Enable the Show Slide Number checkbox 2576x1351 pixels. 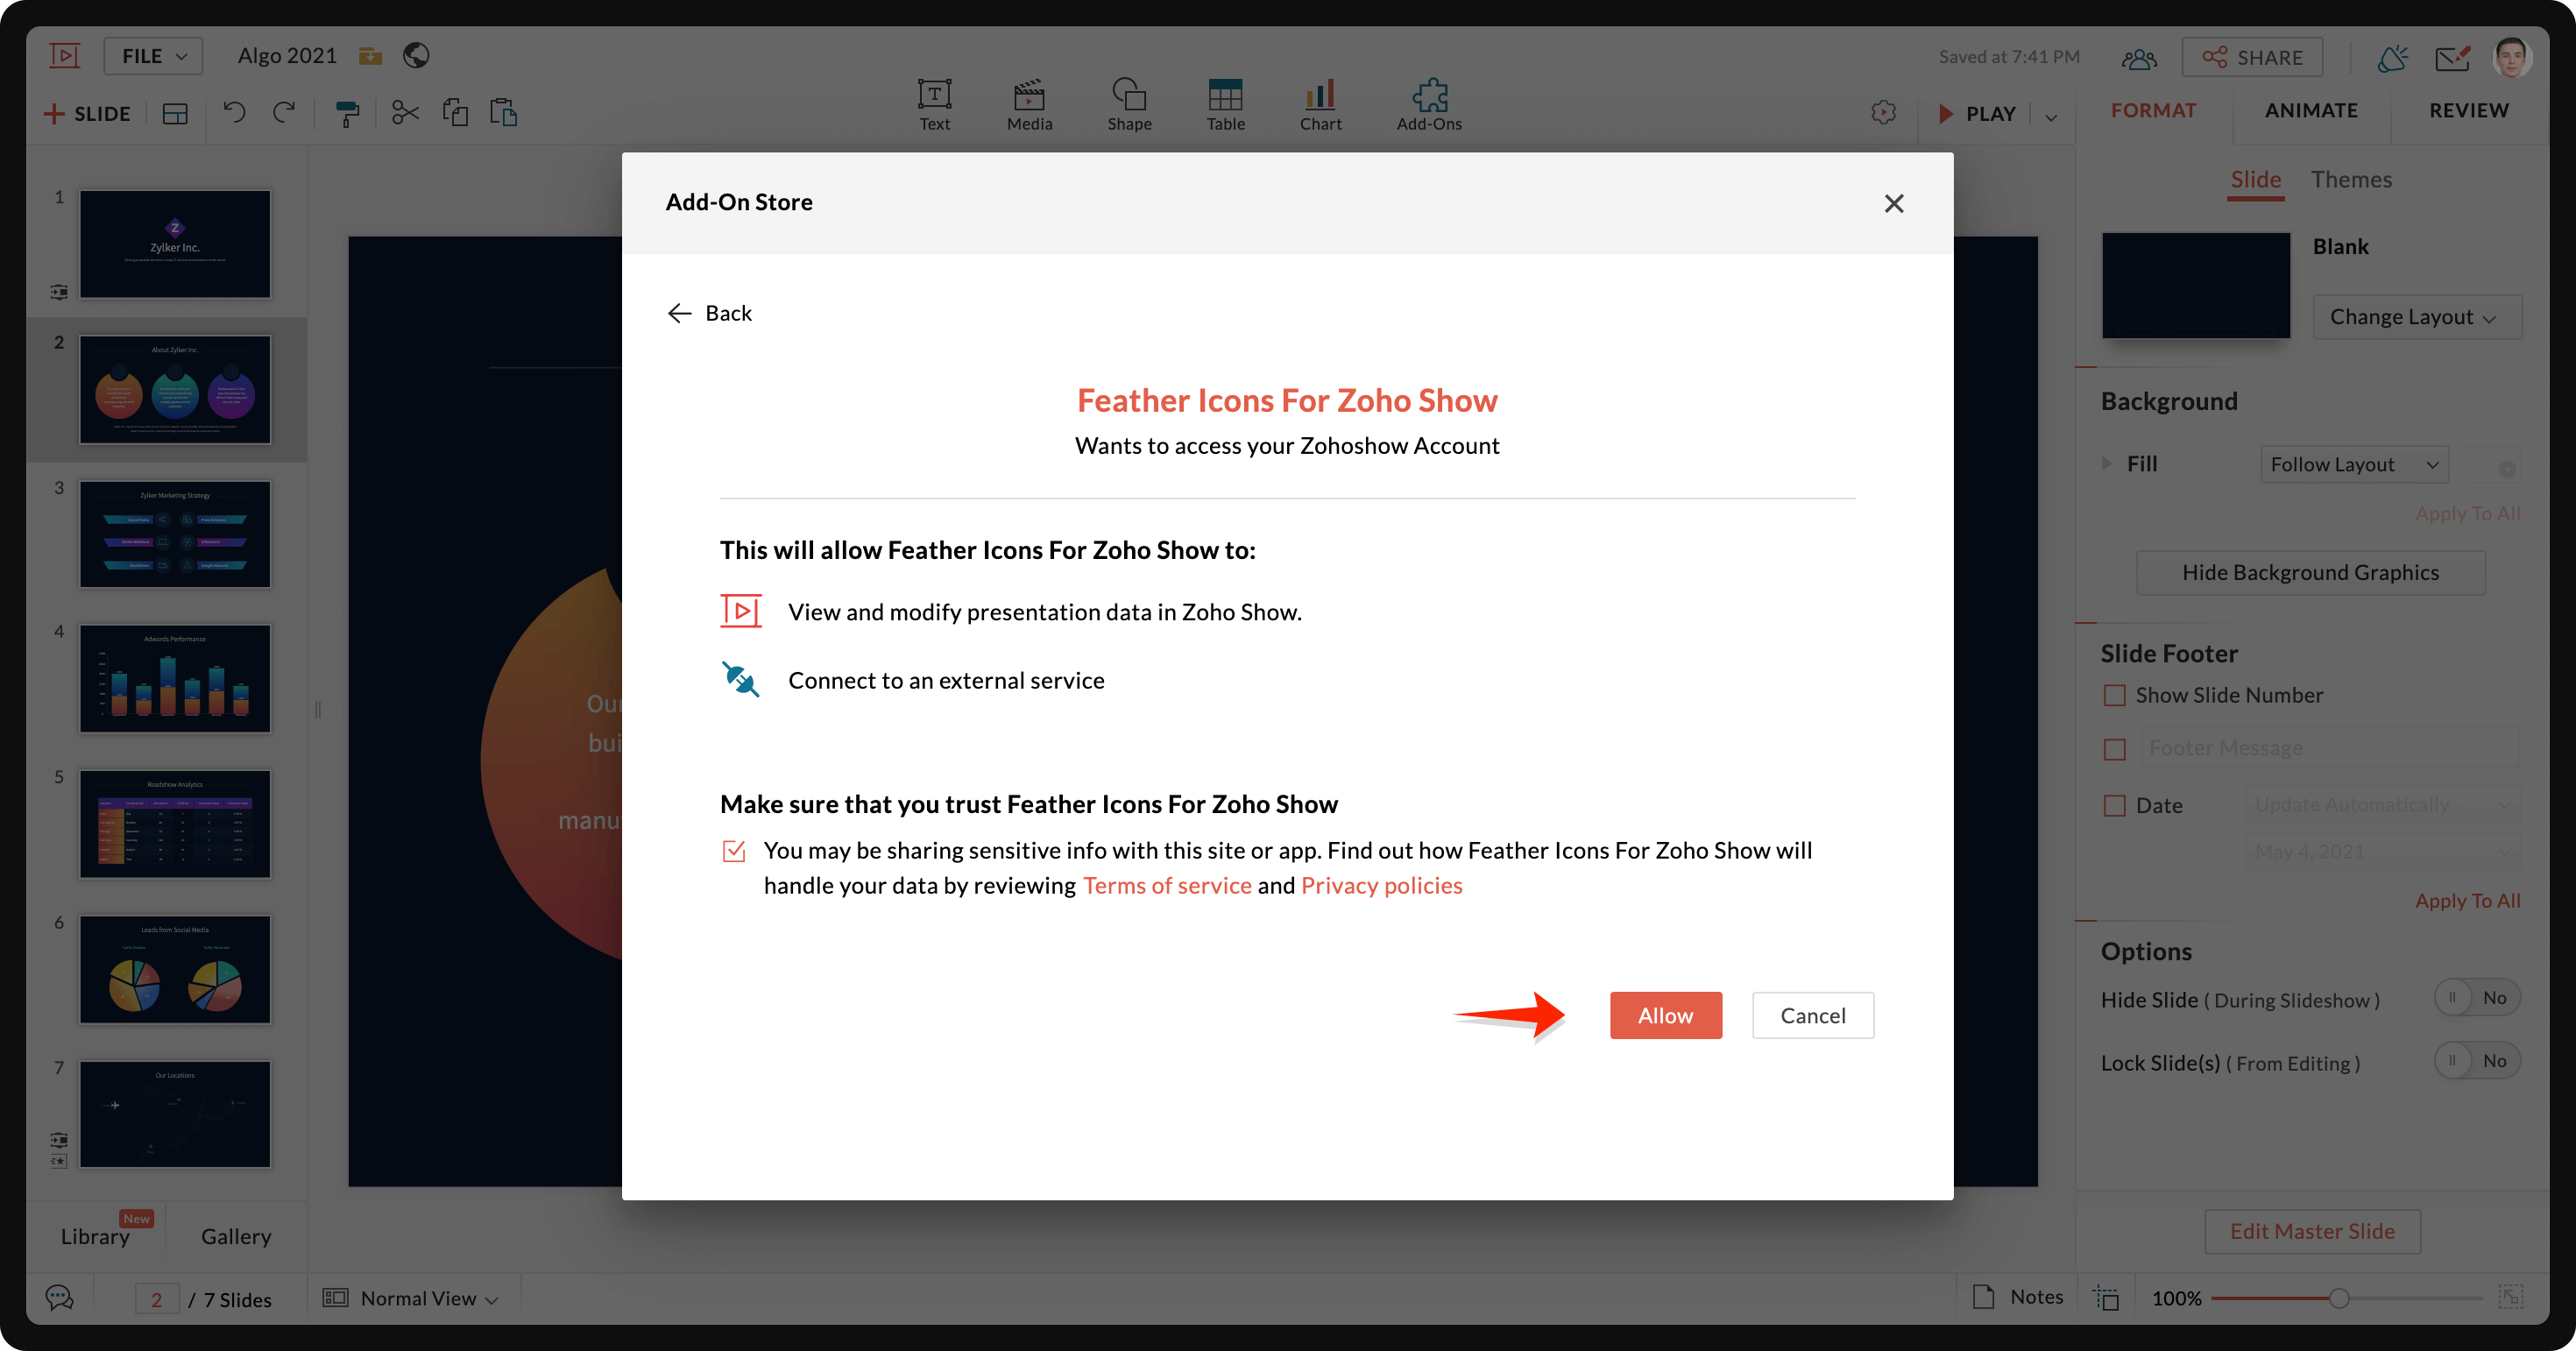pyautogui.click(x=2114, y=695)
